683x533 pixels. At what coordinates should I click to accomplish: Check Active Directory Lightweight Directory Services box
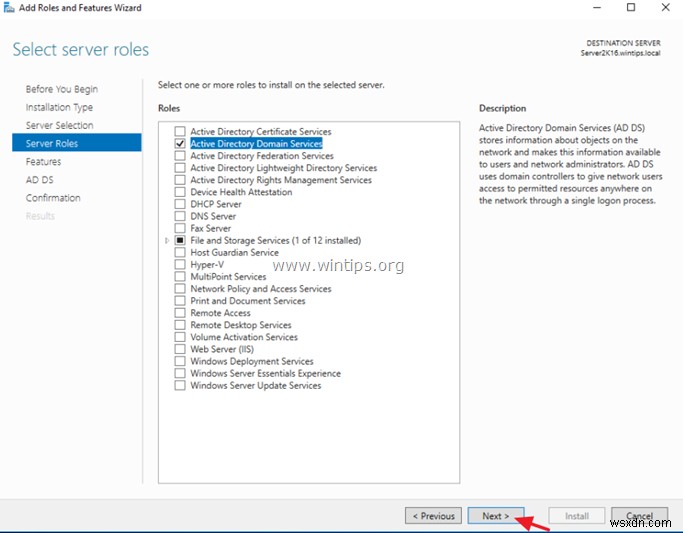[x=180, y=168]
